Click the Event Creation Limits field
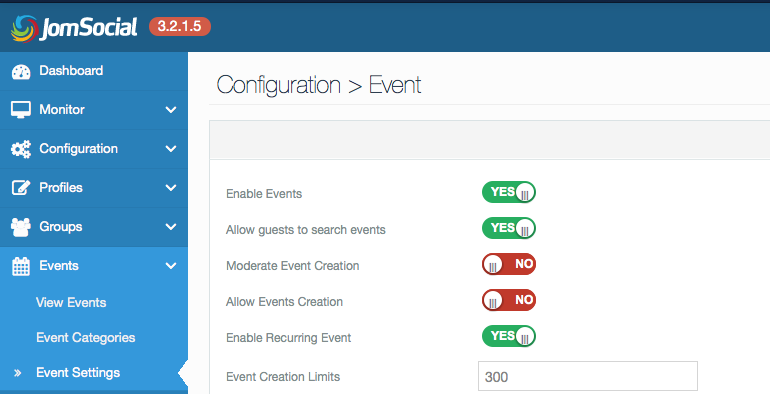Image resolution: width=770 pixels, height=394 pixels. [x=588, y=376]
